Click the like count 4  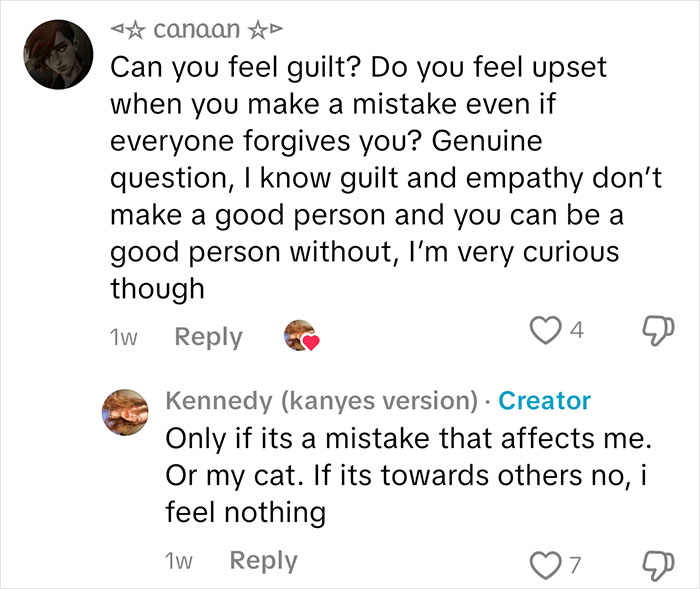tap(577, 330)
